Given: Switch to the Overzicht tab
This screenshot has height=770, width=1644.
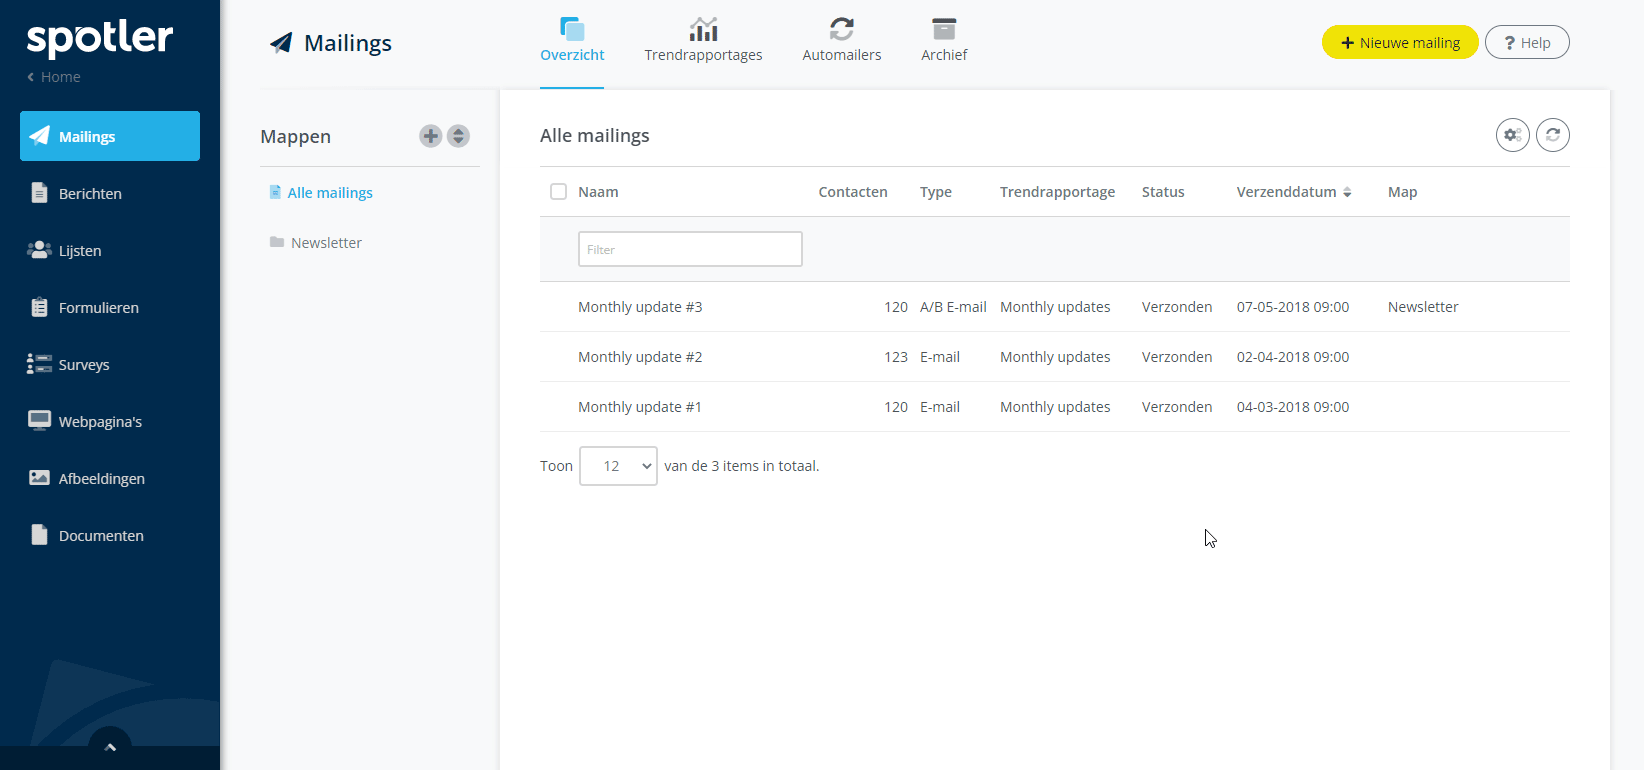Looking at the screenshot, I should 572,42.
